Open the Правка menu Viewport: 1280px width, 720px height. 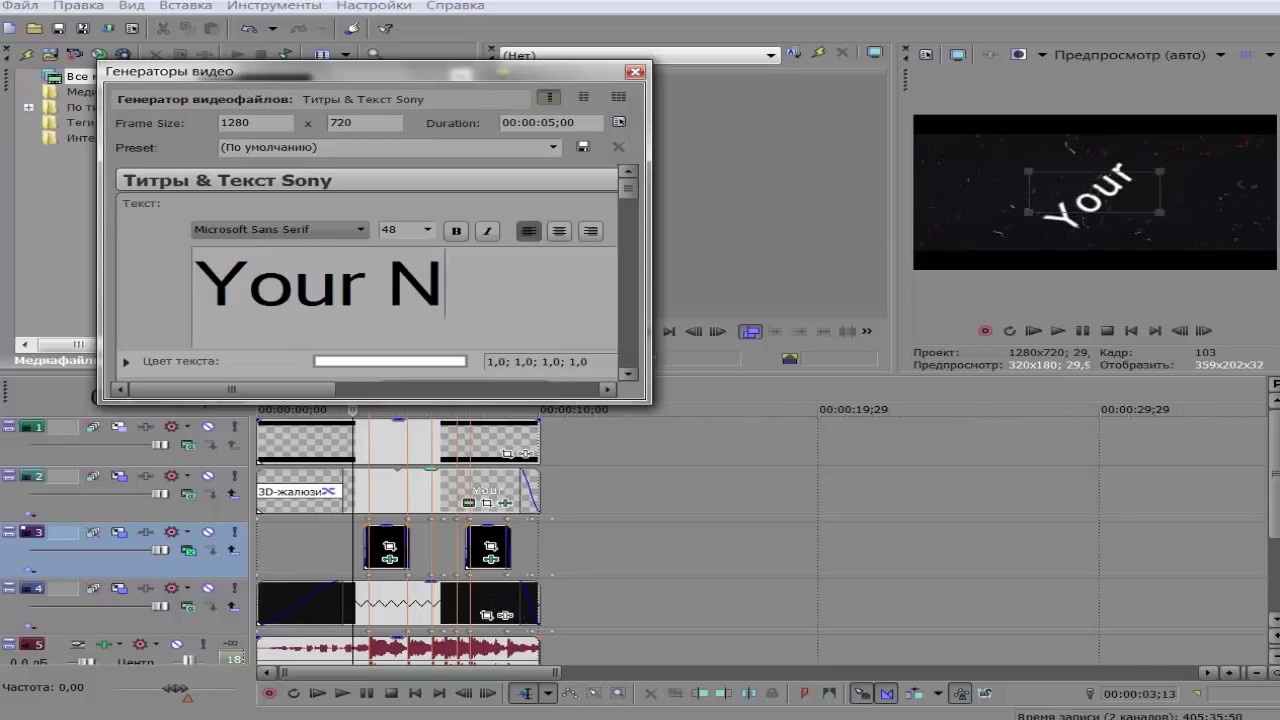(x=78, y=6)
